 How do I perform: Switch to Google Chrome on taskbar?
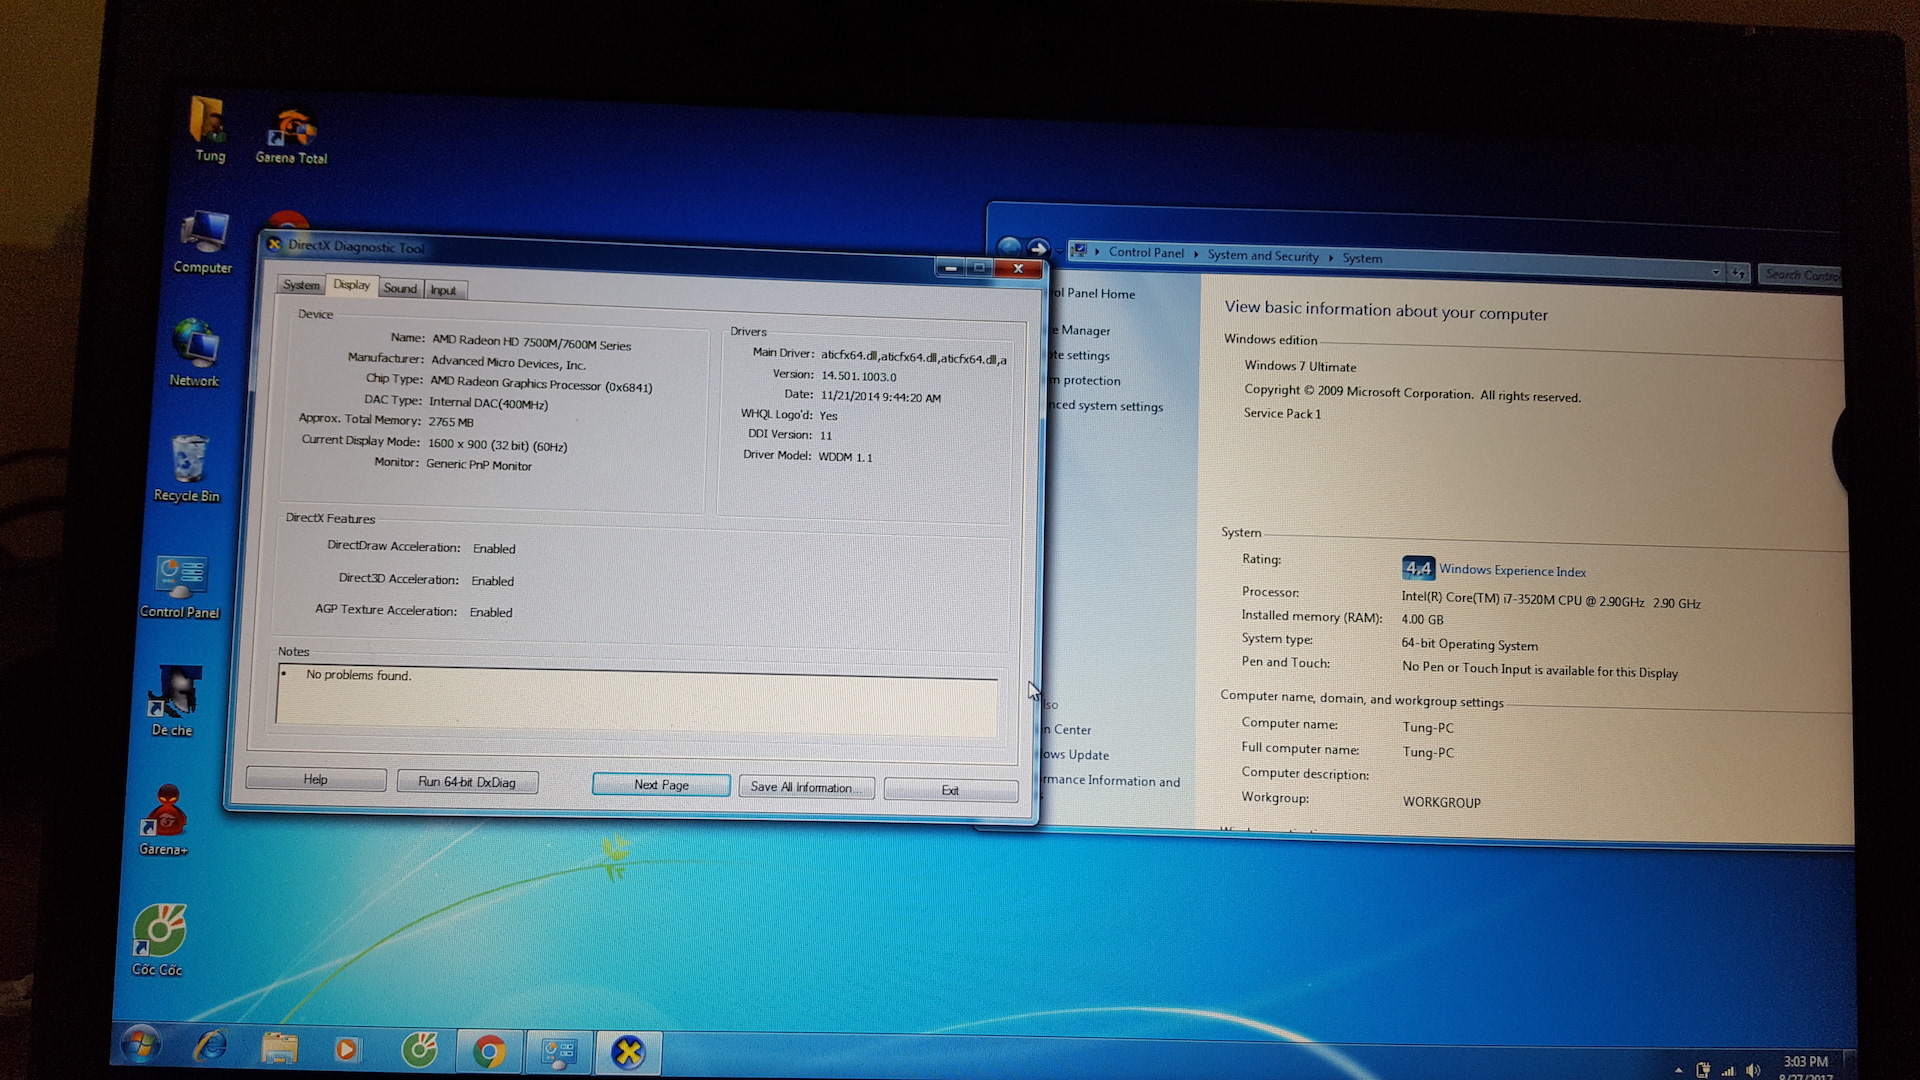tap(488, 1051)
